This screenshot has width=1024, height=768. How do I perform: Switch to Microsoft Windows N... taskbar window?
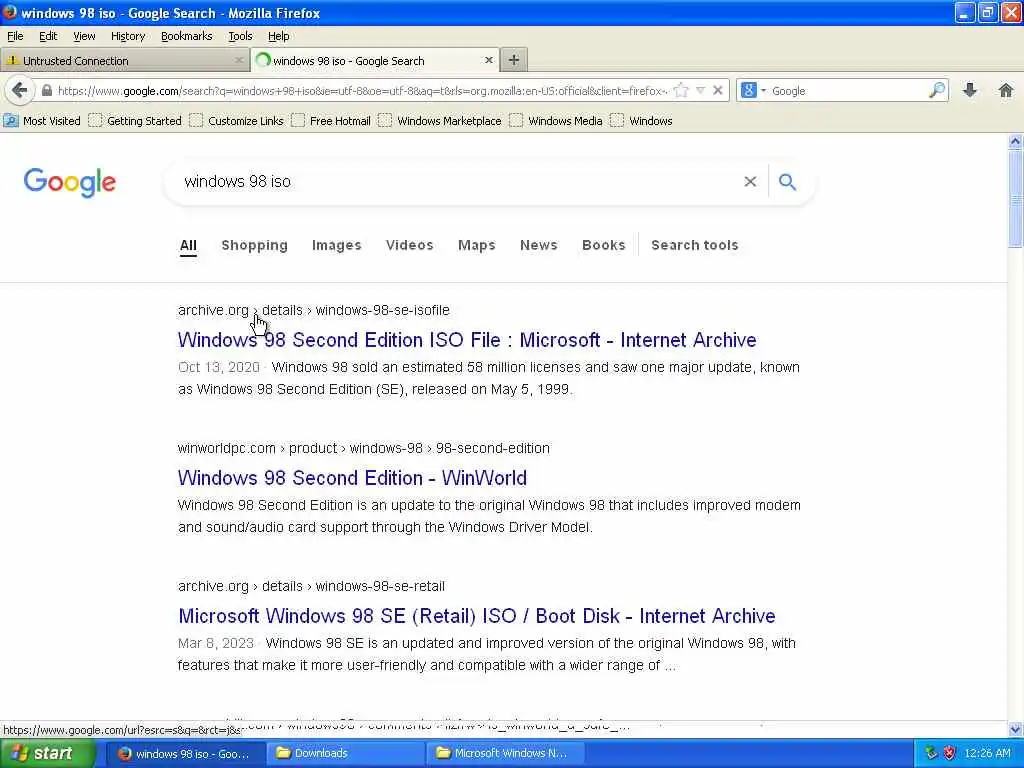pyautogui.click(x=507, y=753)
